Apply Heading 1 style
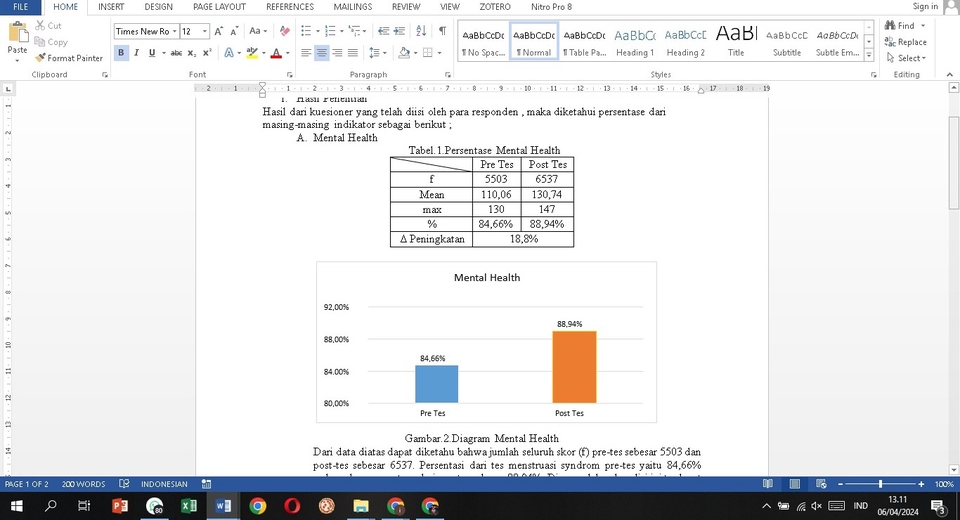Screen dimensions: 960x520 tap(635, 42)
